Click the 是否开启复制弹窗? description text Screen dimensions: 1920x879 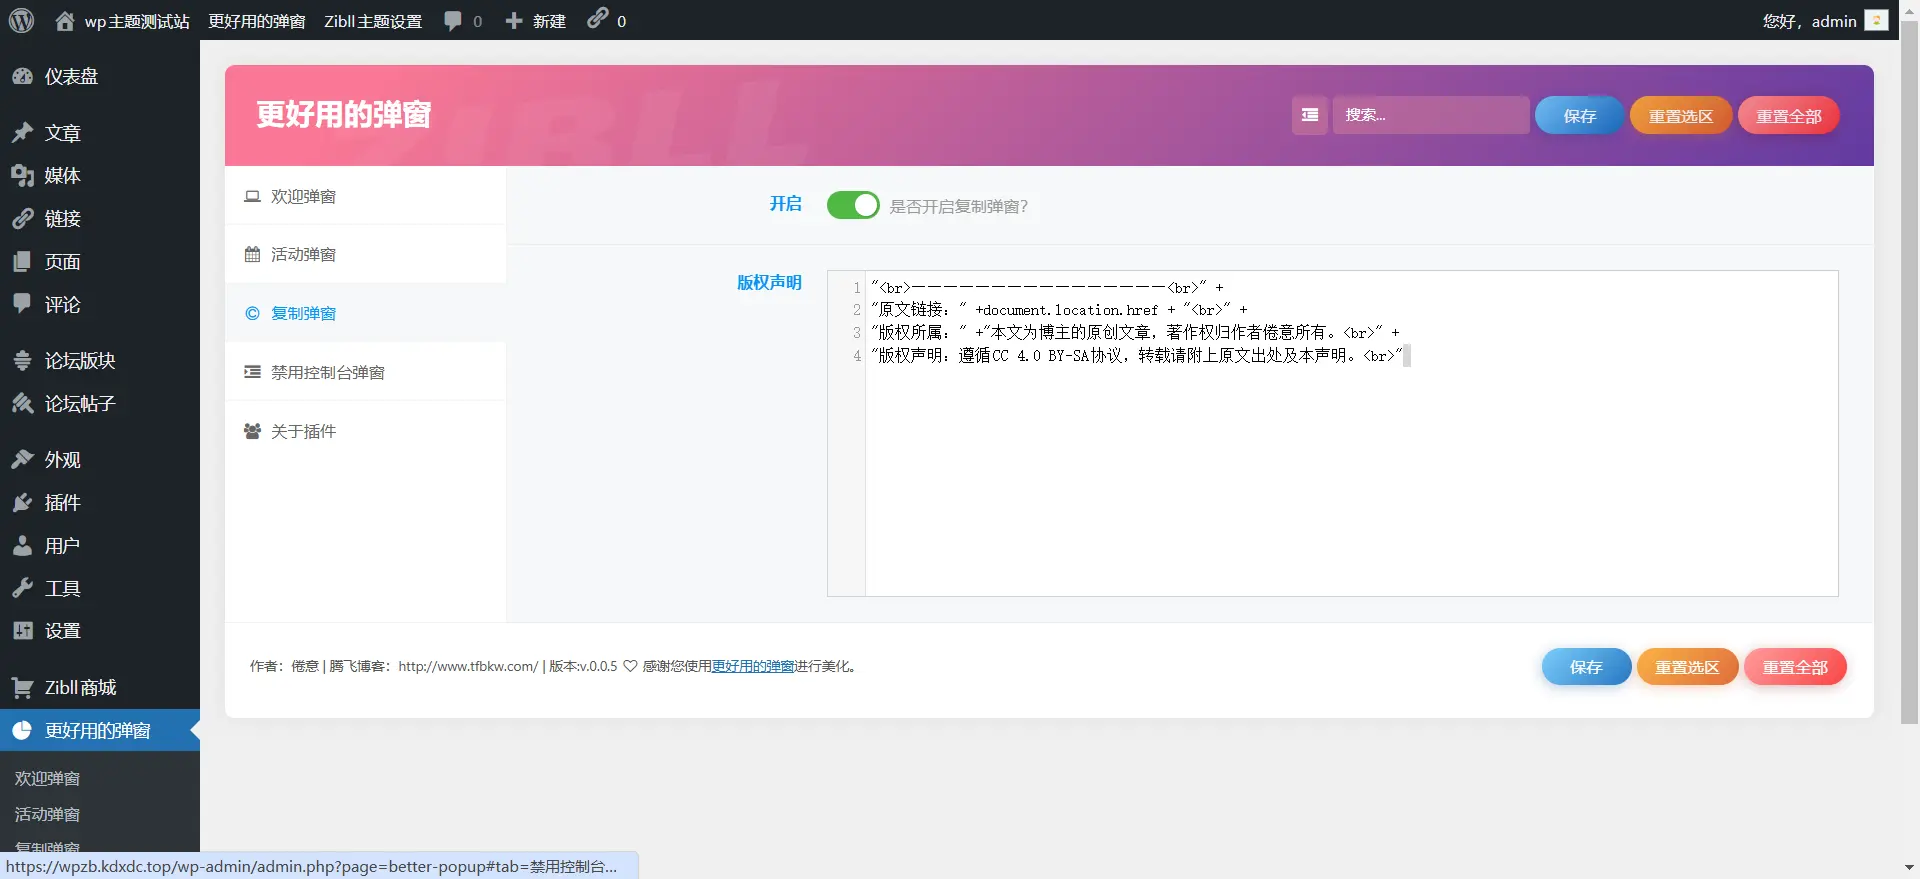coord(959,206)
